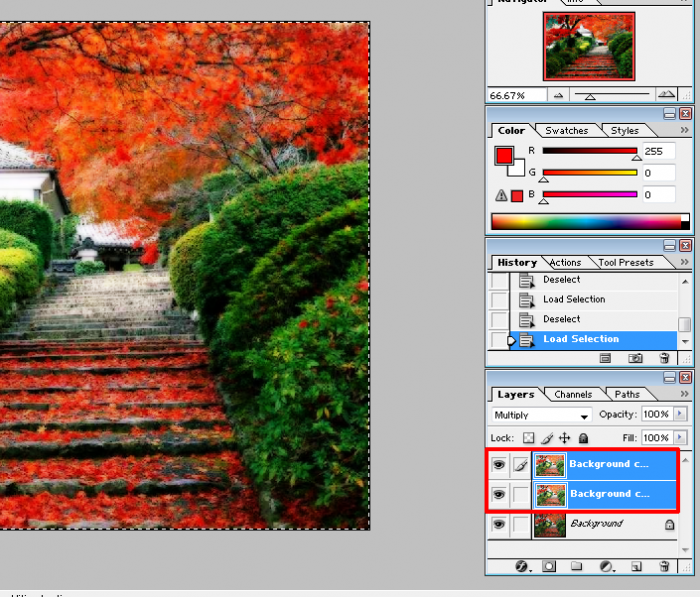Switch to the Swatches tab

[x=567, y=130]
